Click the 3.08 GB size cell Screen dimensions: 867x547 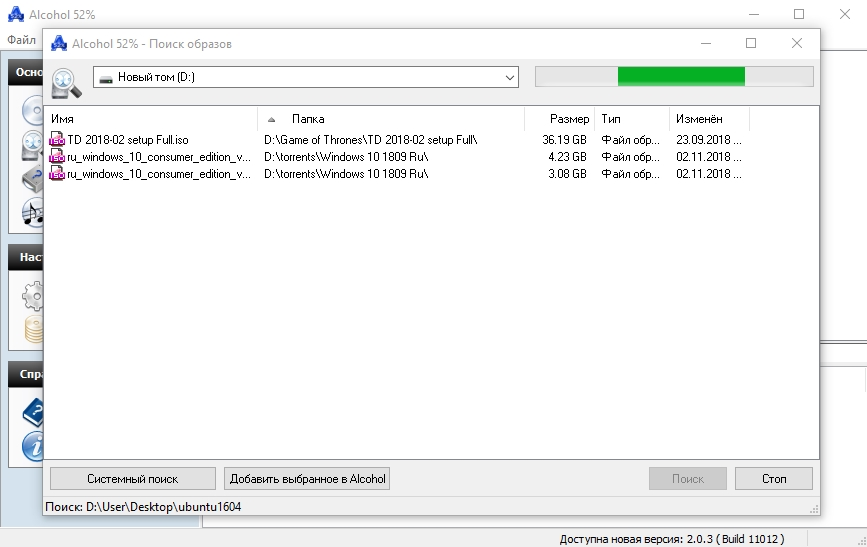point(567,174)
